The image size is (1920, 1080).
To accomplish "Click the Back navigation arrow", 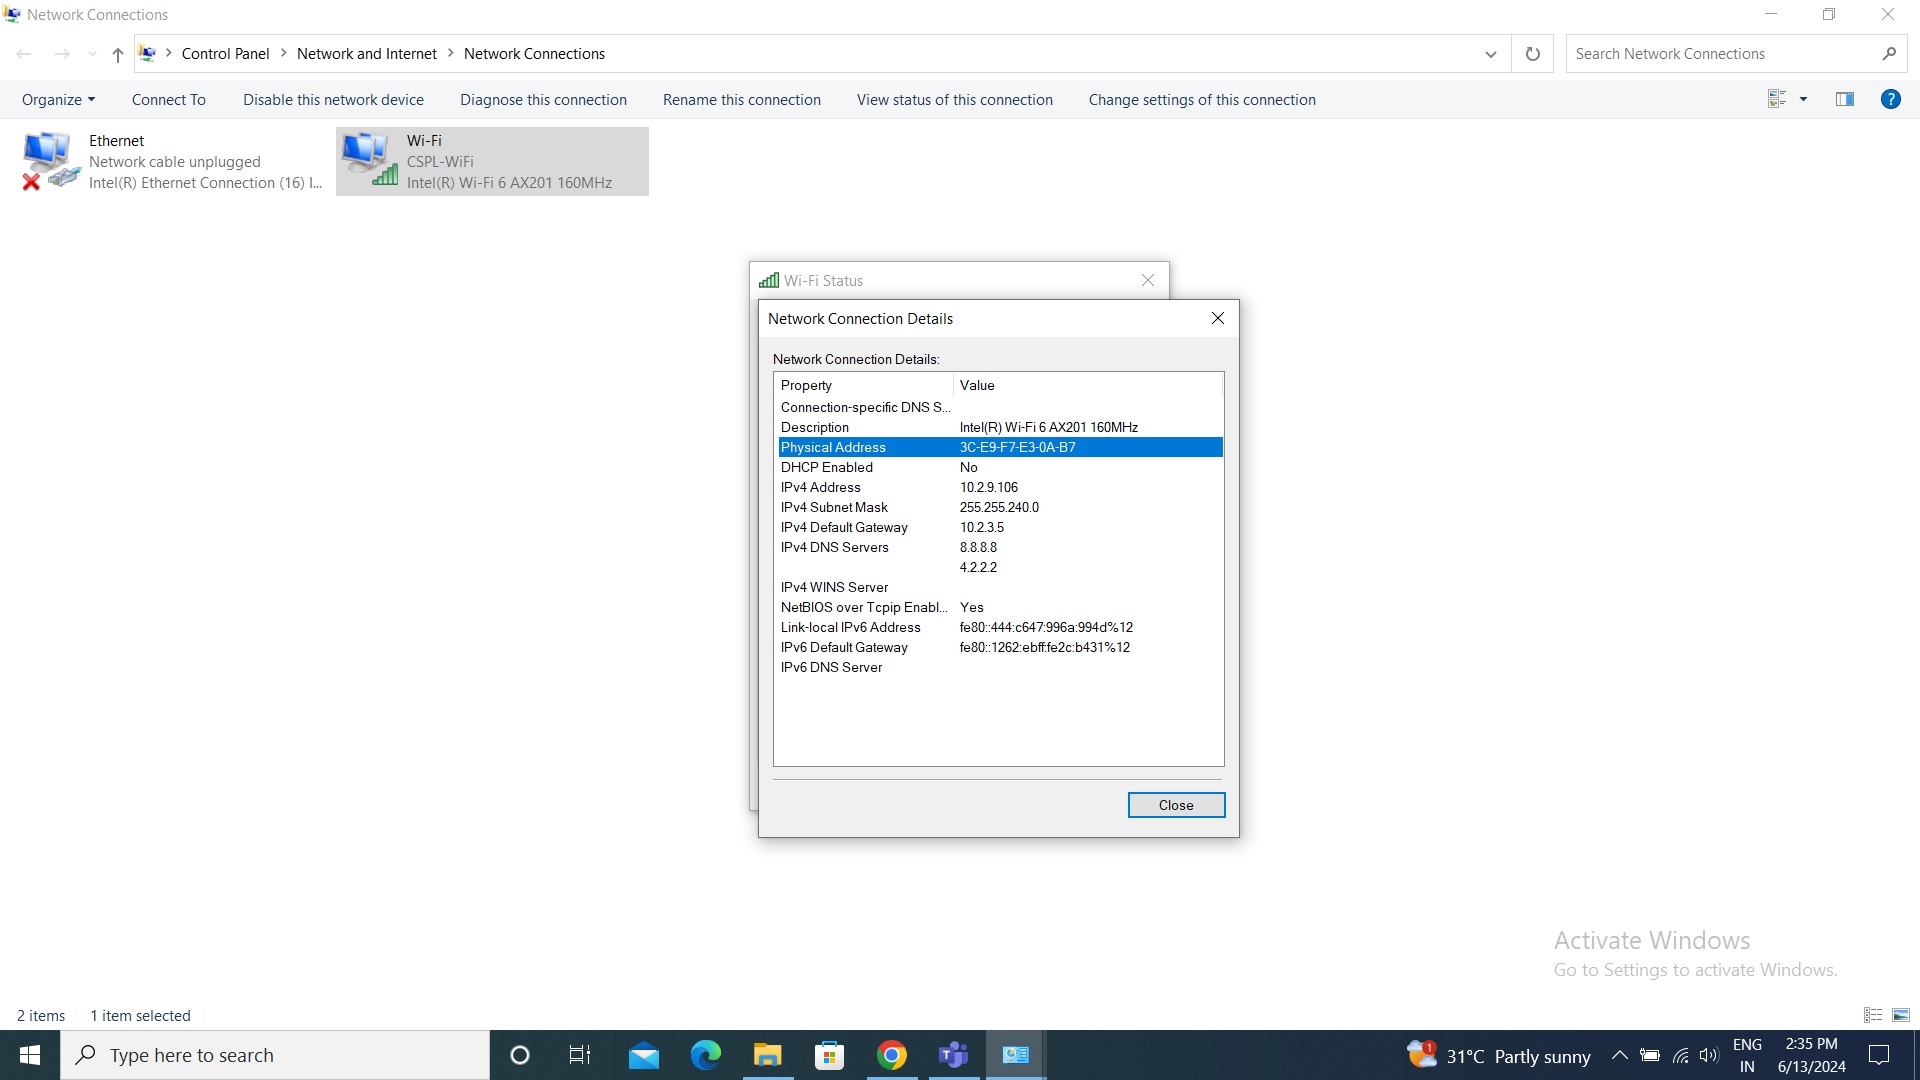I will (x=24, y=54).
